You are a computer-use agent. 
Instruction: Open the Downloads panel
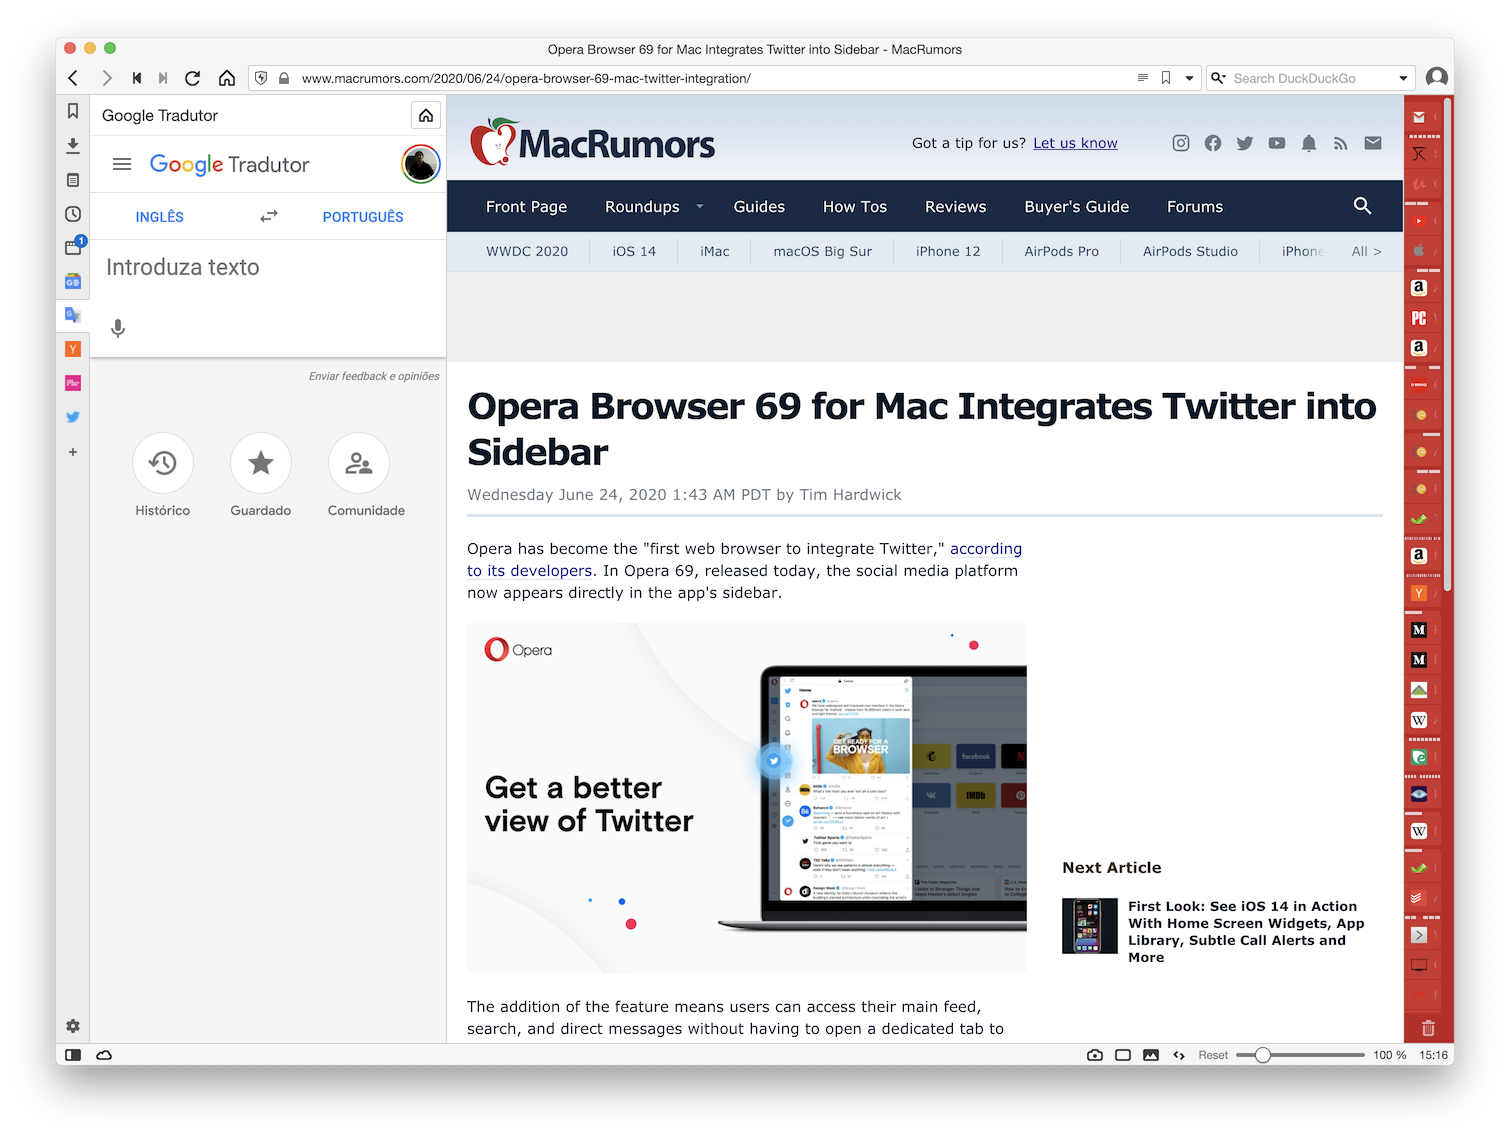73,146
